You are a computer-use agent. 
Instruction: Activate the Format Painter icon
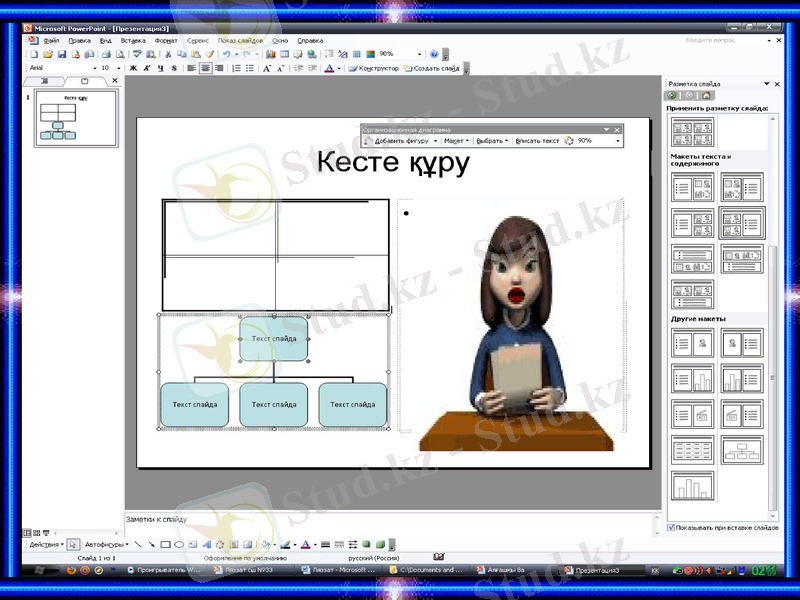tap(210, 52)
